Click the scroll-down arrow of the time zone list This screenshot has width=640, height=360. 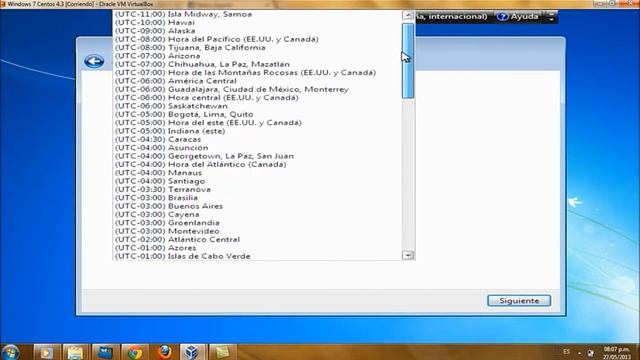[x=408, y=256]
